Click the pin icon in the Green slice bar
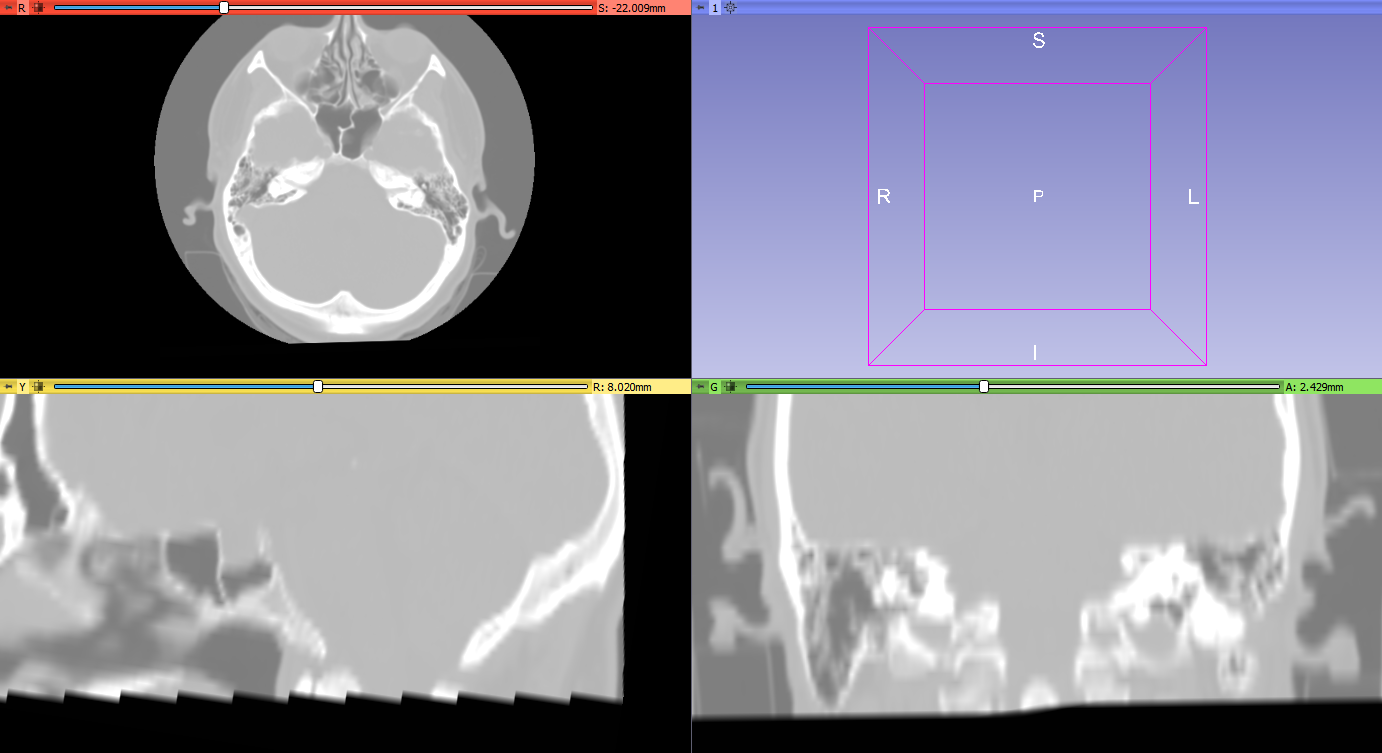The image size is (1382, 753). [700, 386]
